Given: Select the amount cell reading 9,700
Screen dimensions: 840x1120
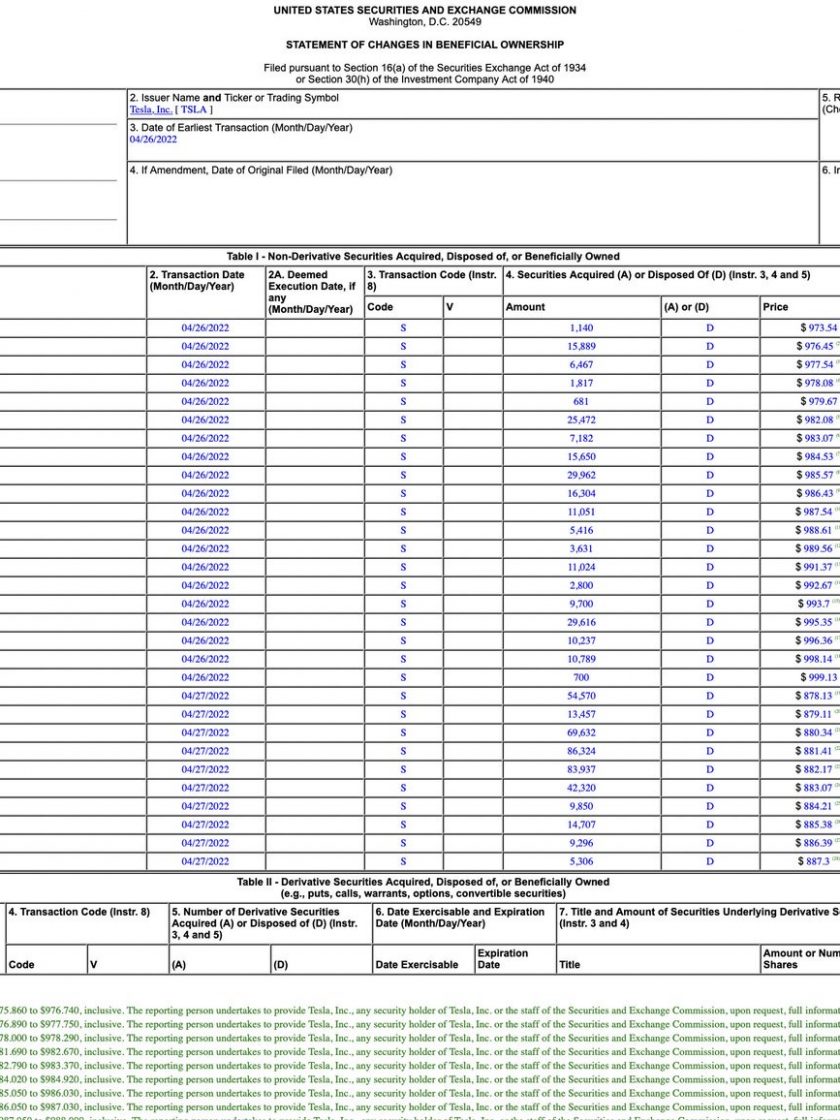Looking at the screenshot, I should [x=581, y=604].
